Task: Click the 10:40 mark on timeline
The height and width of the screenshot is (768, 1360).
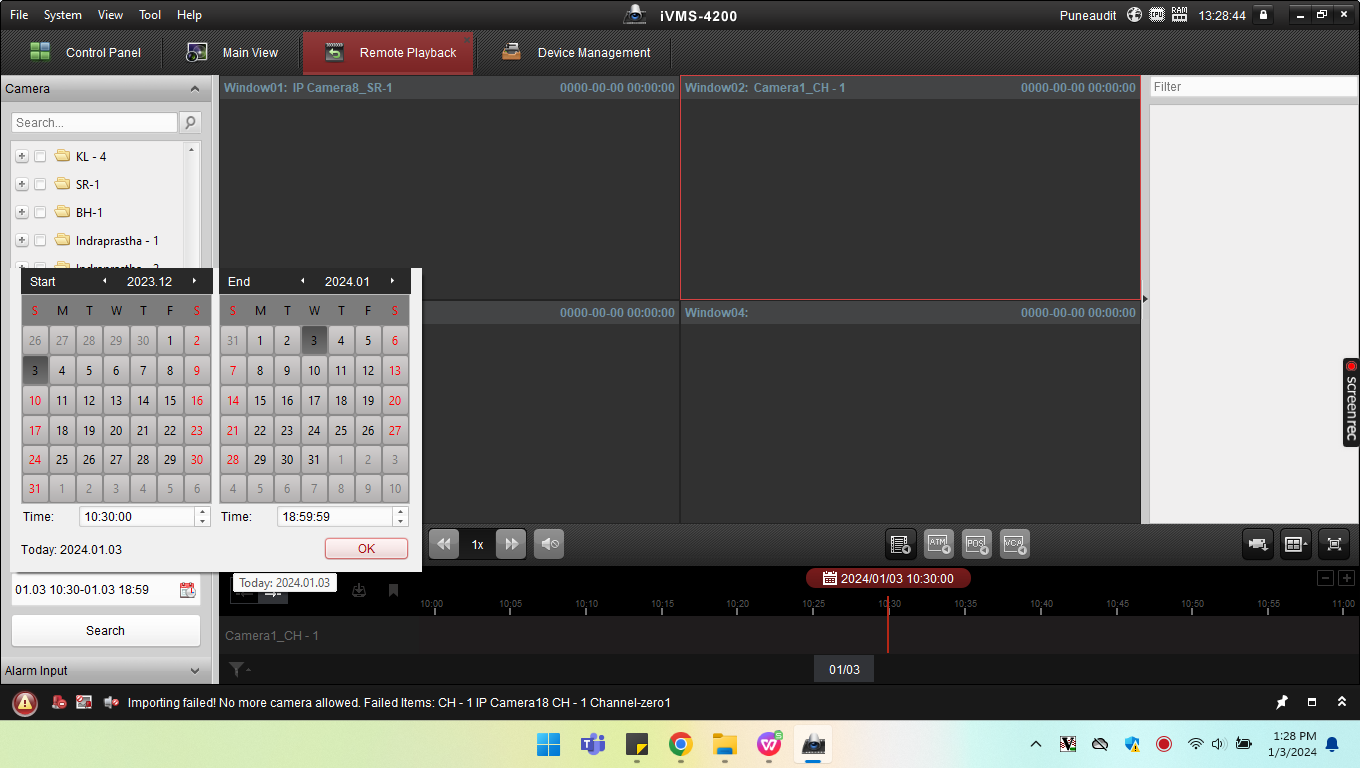Action: point(1041,604)
